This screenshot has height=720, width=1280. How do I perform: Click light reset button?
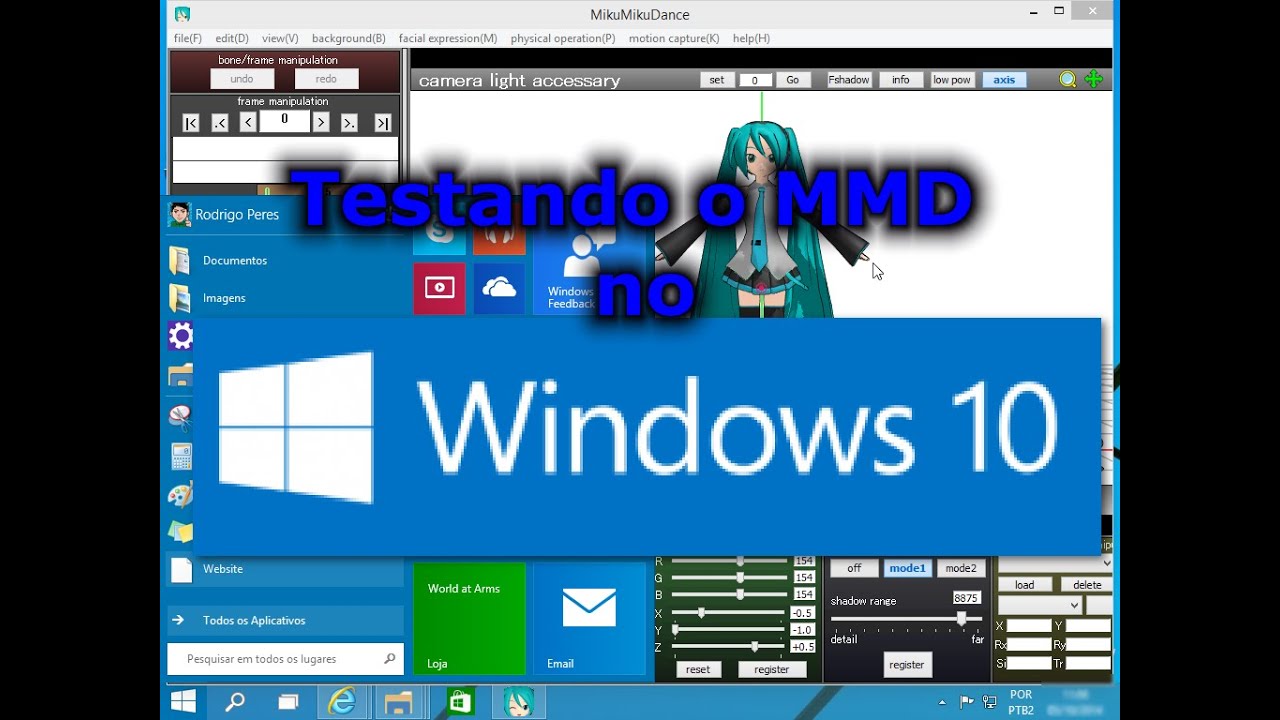[x=698, y=670]
